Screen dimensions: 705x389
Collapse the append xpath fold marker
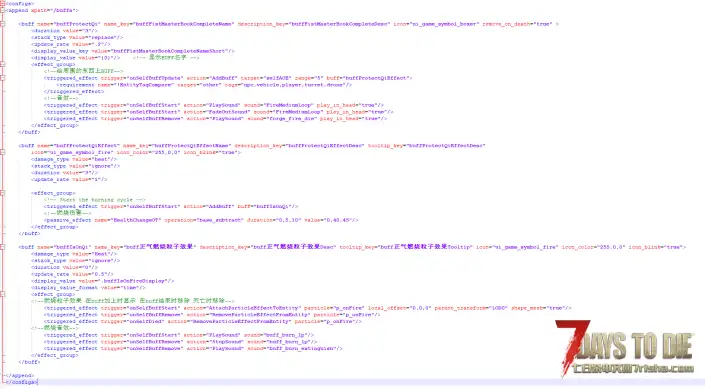click(3, 10)
